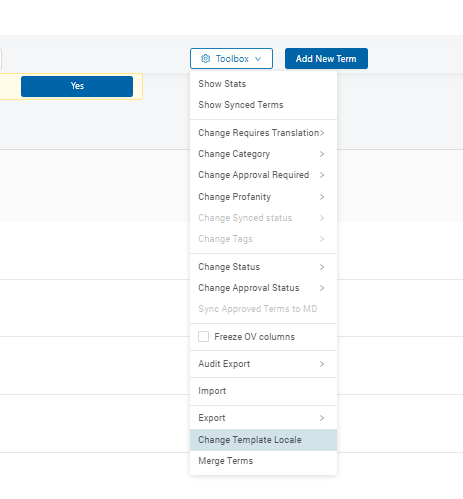Click the Add New Term button
Viewport: 463px width, 499px height.
[x=326, y=59]
